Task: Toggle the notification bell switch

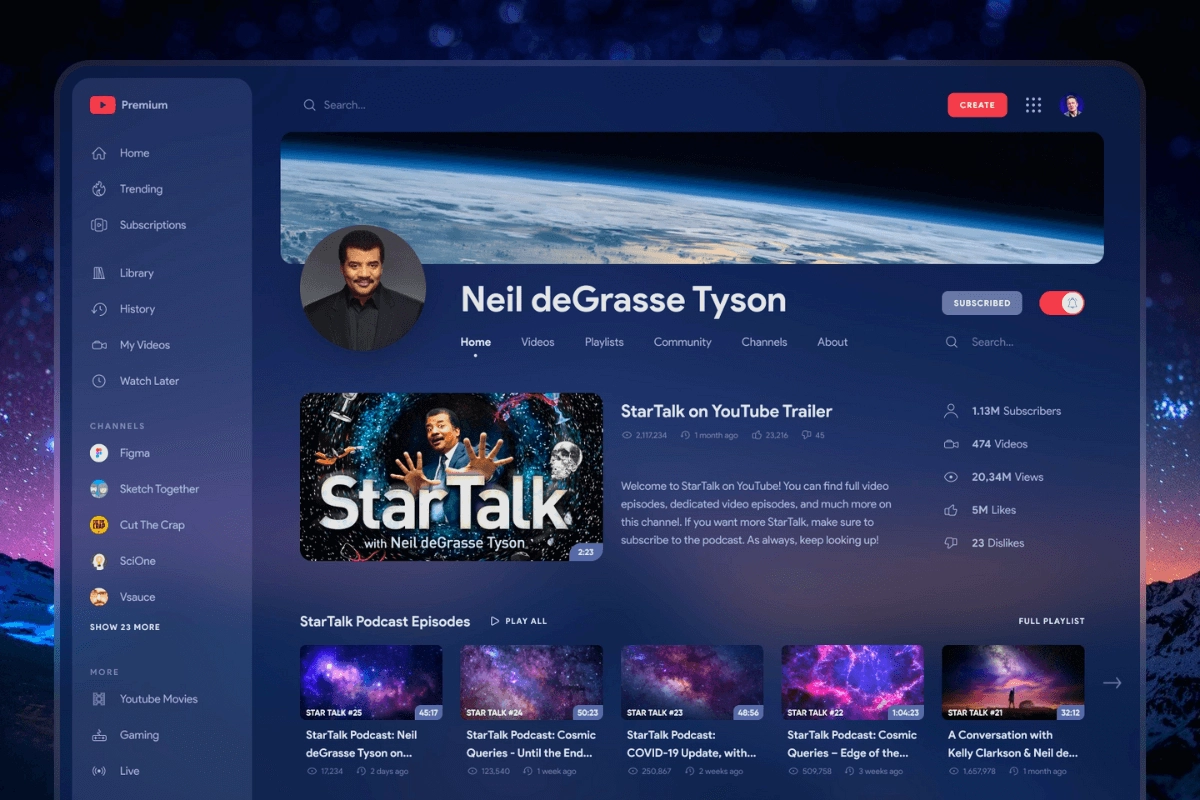Action: click(1062, 303)
